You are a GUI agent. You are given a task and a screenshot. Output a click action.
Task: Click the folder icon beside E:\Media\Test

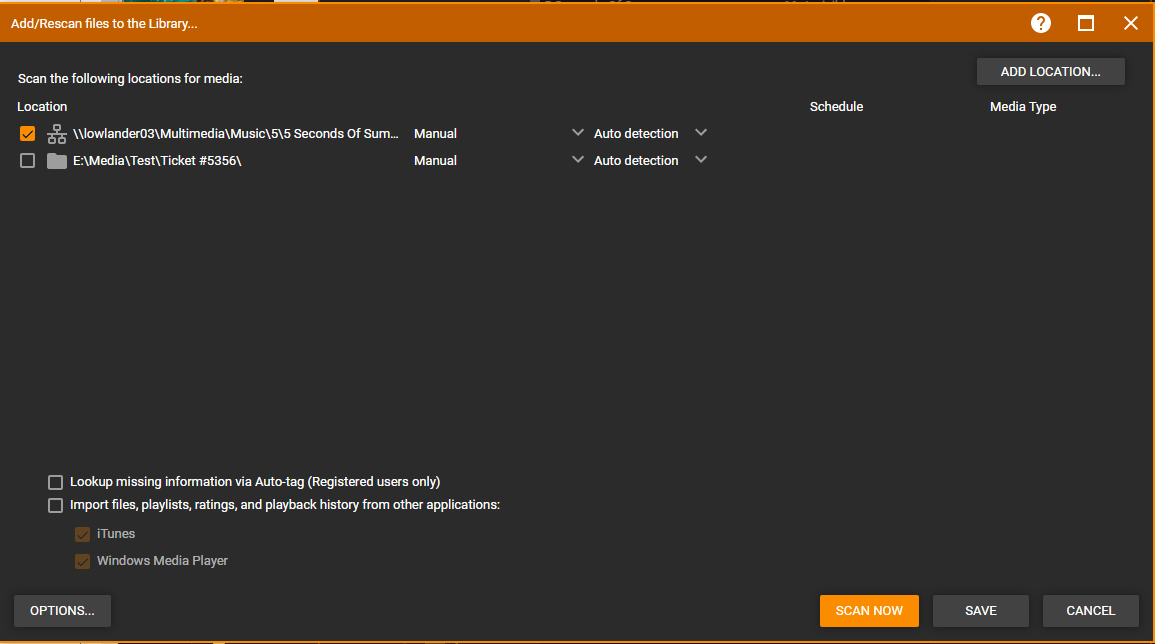pyautogui.click(x=57, y=161)
